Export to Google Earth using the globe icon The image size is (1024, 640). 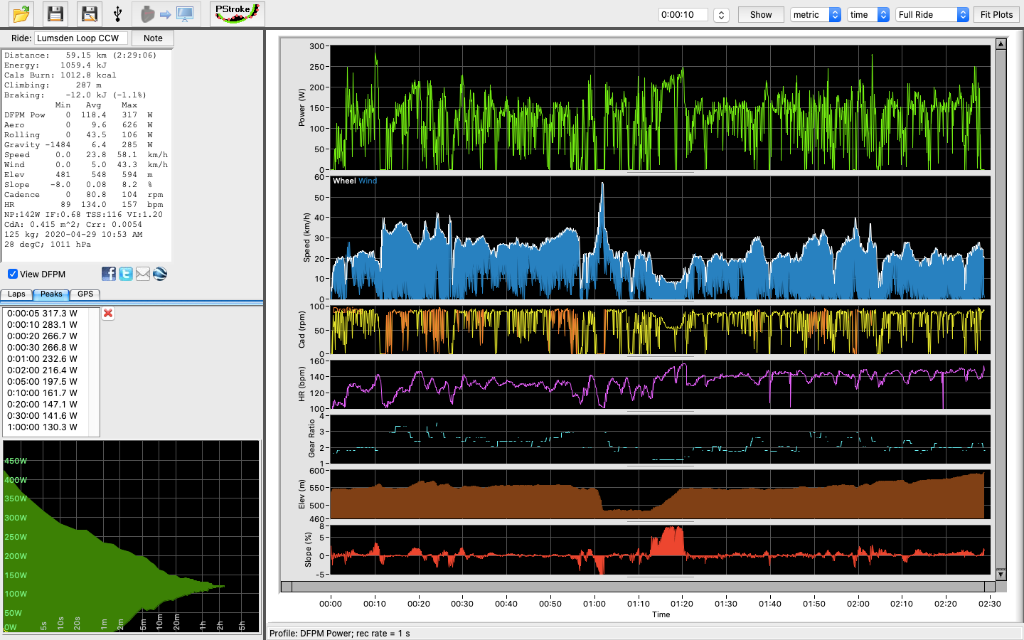pyautogui.click(x=159, y=274)
